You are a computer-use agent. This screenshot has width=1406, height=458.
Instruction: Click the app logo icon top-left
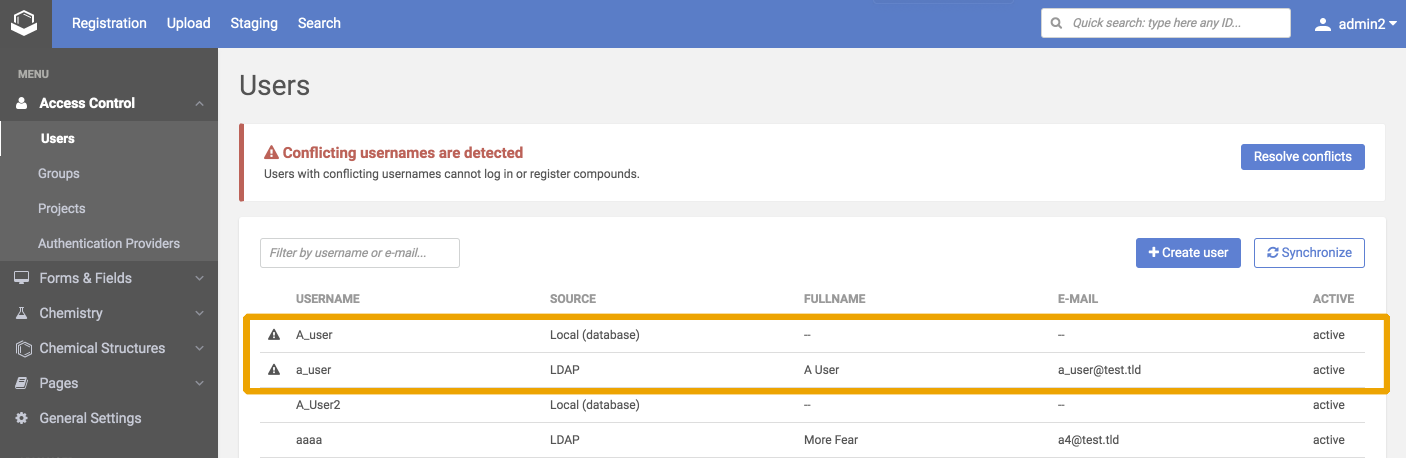tap(24, 22)
